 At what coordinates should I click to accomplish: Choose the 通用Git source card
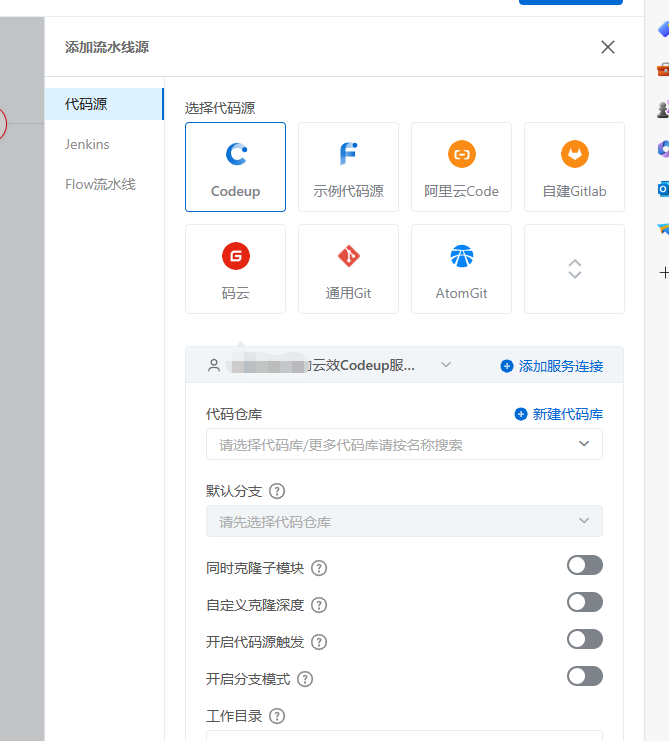(x=348, y=269)
